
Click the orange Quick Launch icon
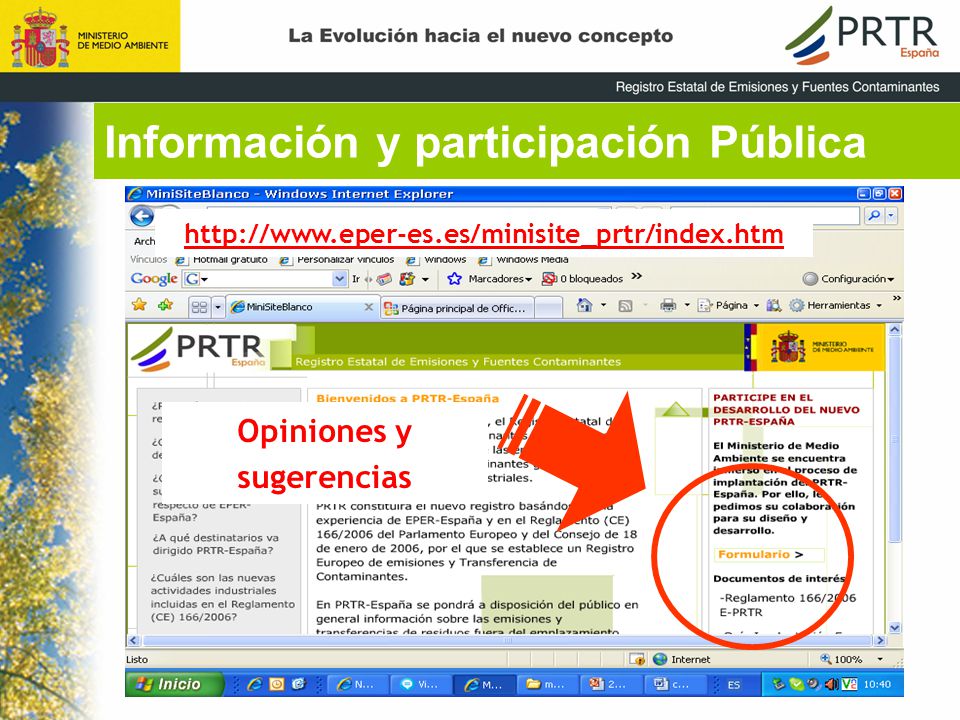click(277, 684)
